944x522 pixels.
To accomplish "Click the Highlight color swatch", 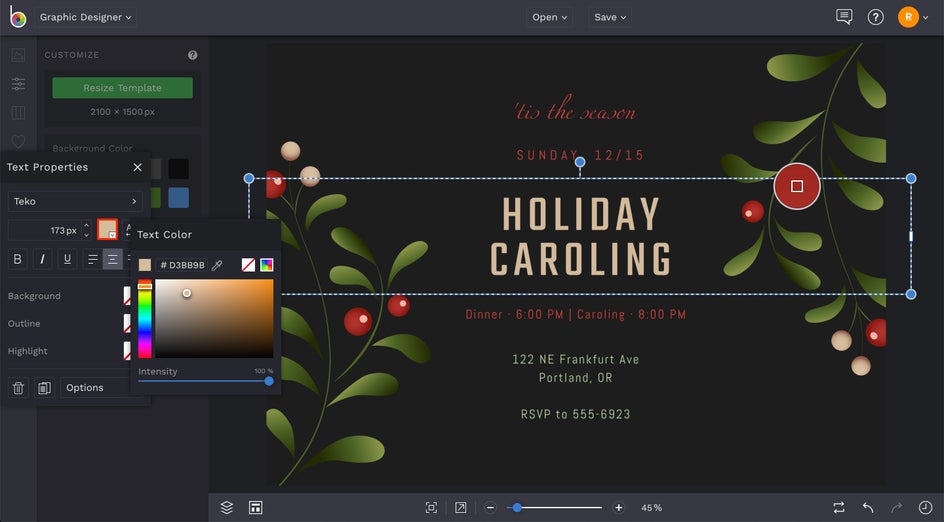I will 127,351.
